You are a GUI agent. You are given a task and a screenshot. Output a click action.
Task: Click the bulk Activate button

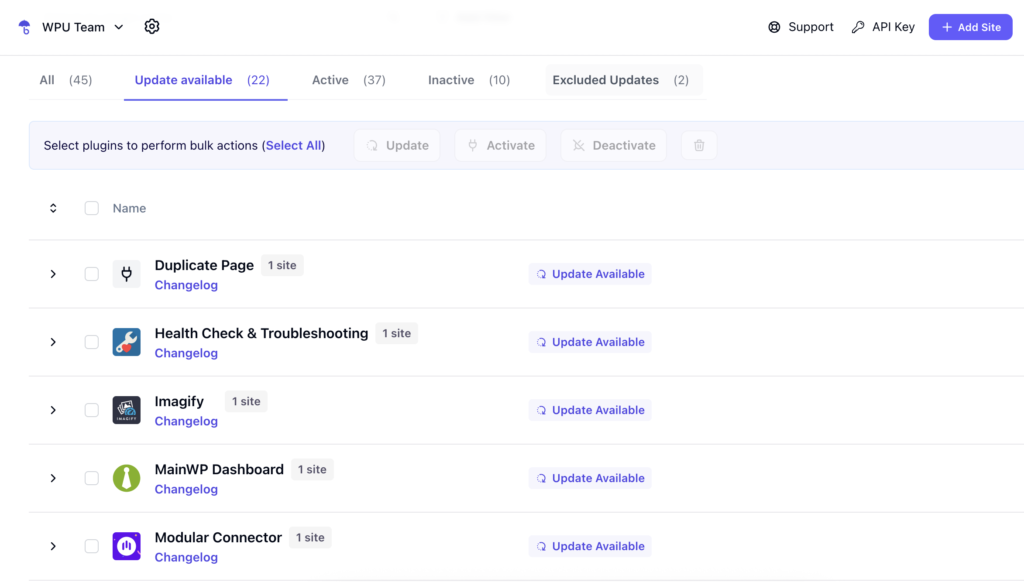pyautogui.click(x=501, y=145)
